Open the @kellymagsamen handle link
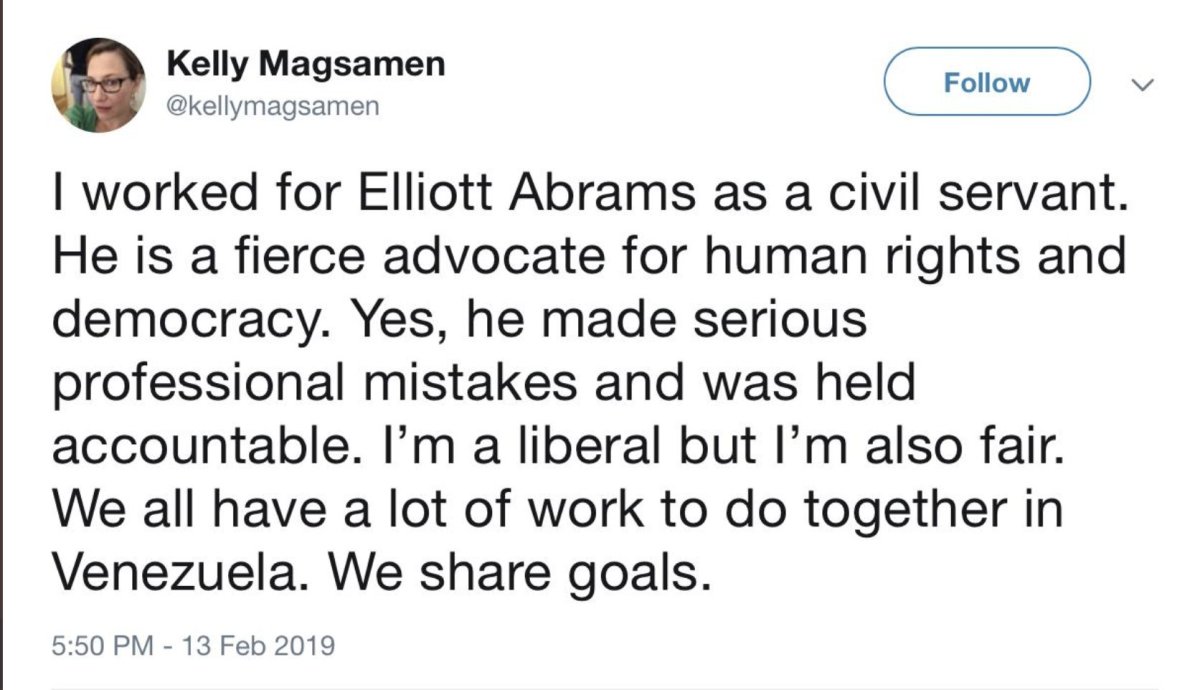Screen dimensions: 1200x690 coord(272,106)
